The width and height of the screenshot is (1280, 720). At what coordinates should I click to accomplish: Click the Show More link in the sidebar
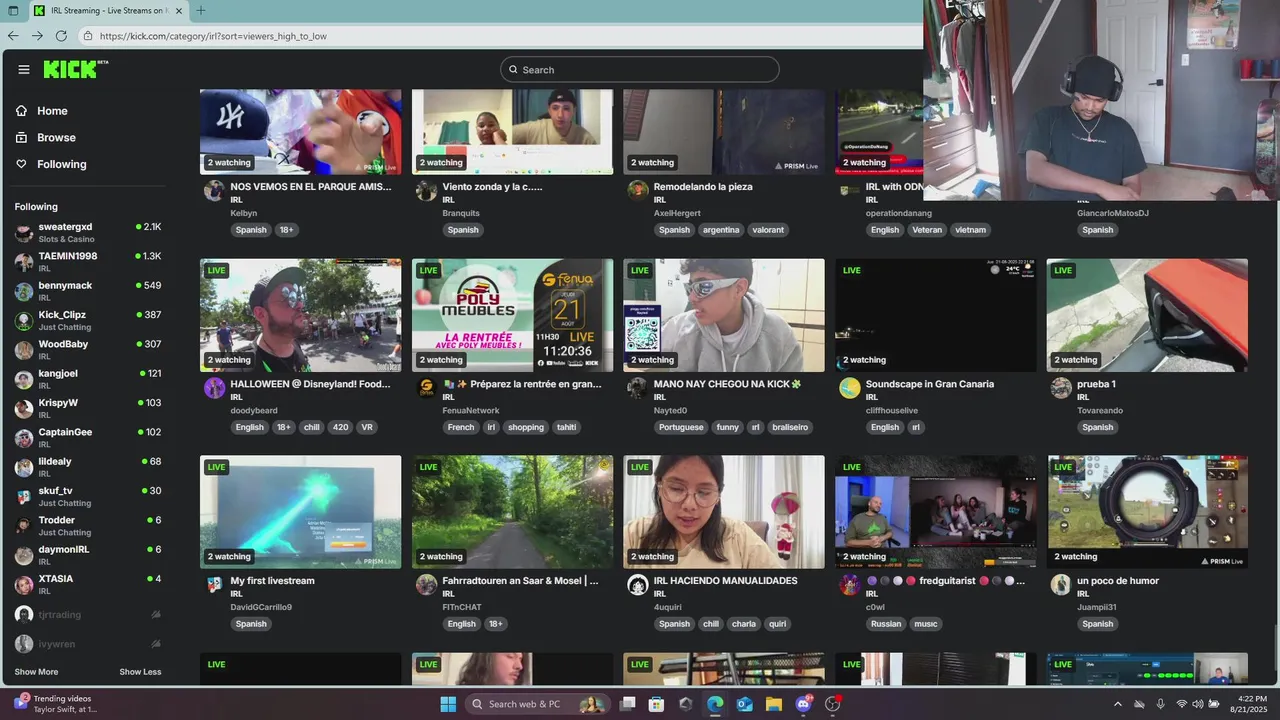coord(36,672)
